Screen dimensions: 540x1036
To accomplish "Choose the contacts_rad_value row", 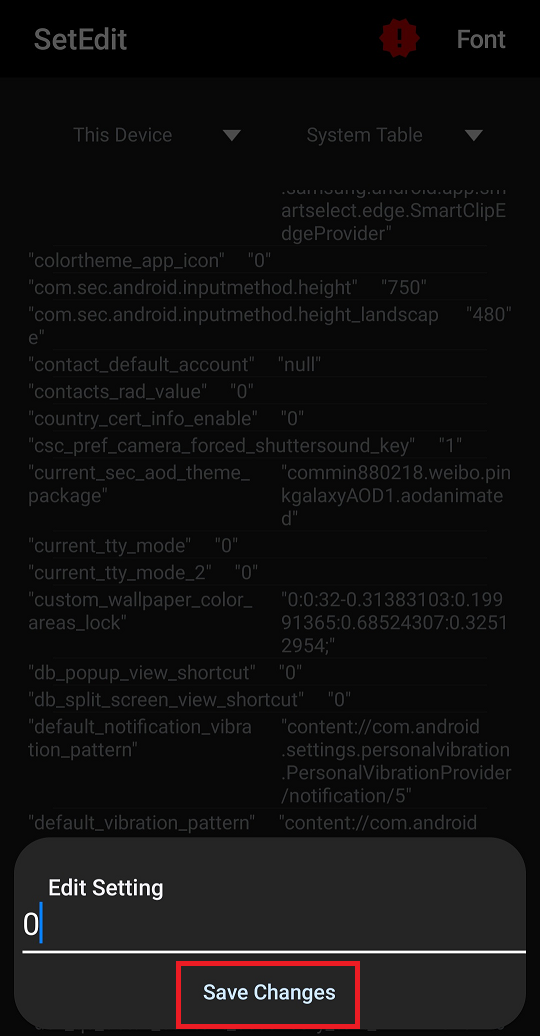I will [256, 391].
